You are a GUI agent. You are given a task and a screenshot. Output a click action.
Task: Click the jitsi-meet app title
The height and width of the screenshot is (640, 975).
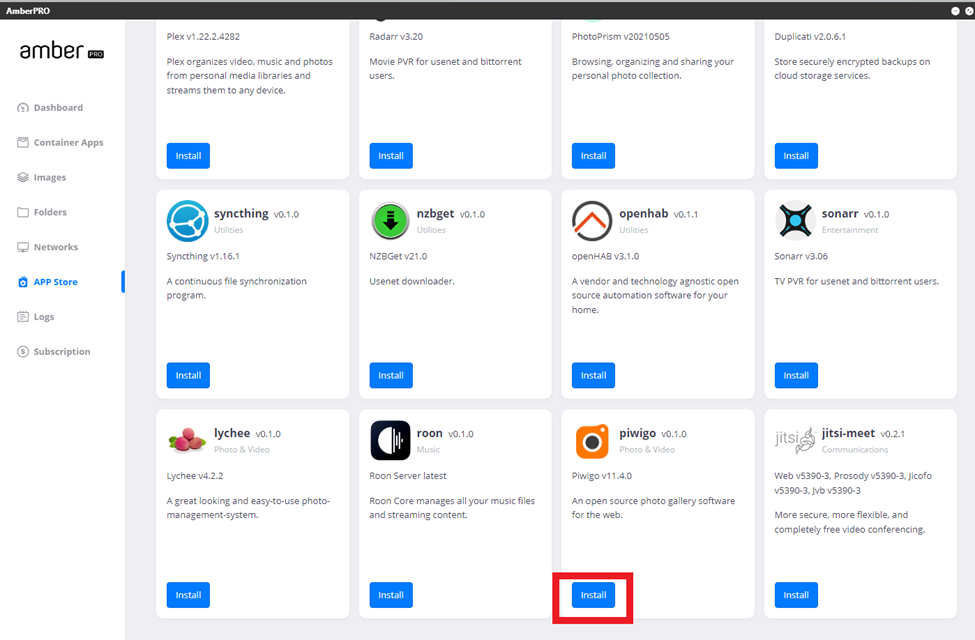[848, 433]
